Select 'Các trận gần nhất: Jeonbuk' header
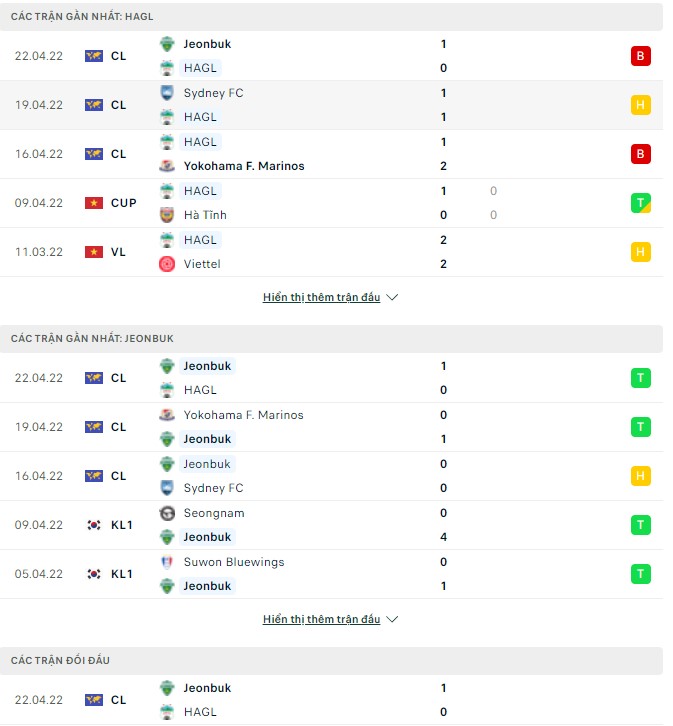This screenshot has width=673, height=726. (92, 339)
